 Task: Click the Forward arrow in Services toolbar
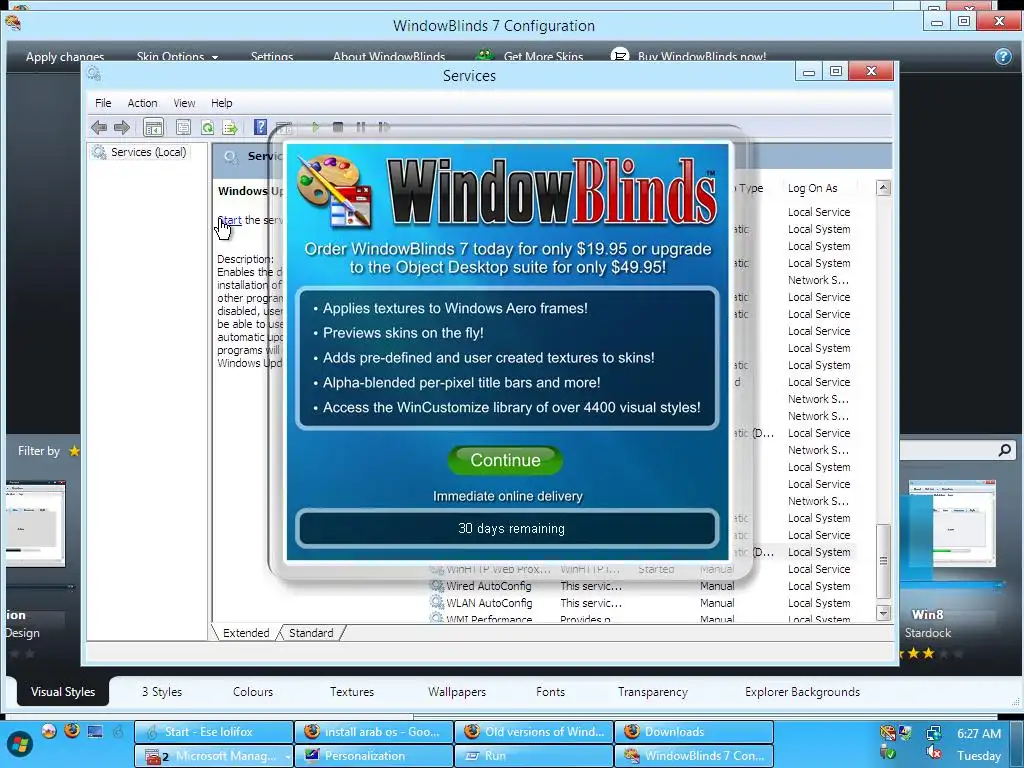121,127
